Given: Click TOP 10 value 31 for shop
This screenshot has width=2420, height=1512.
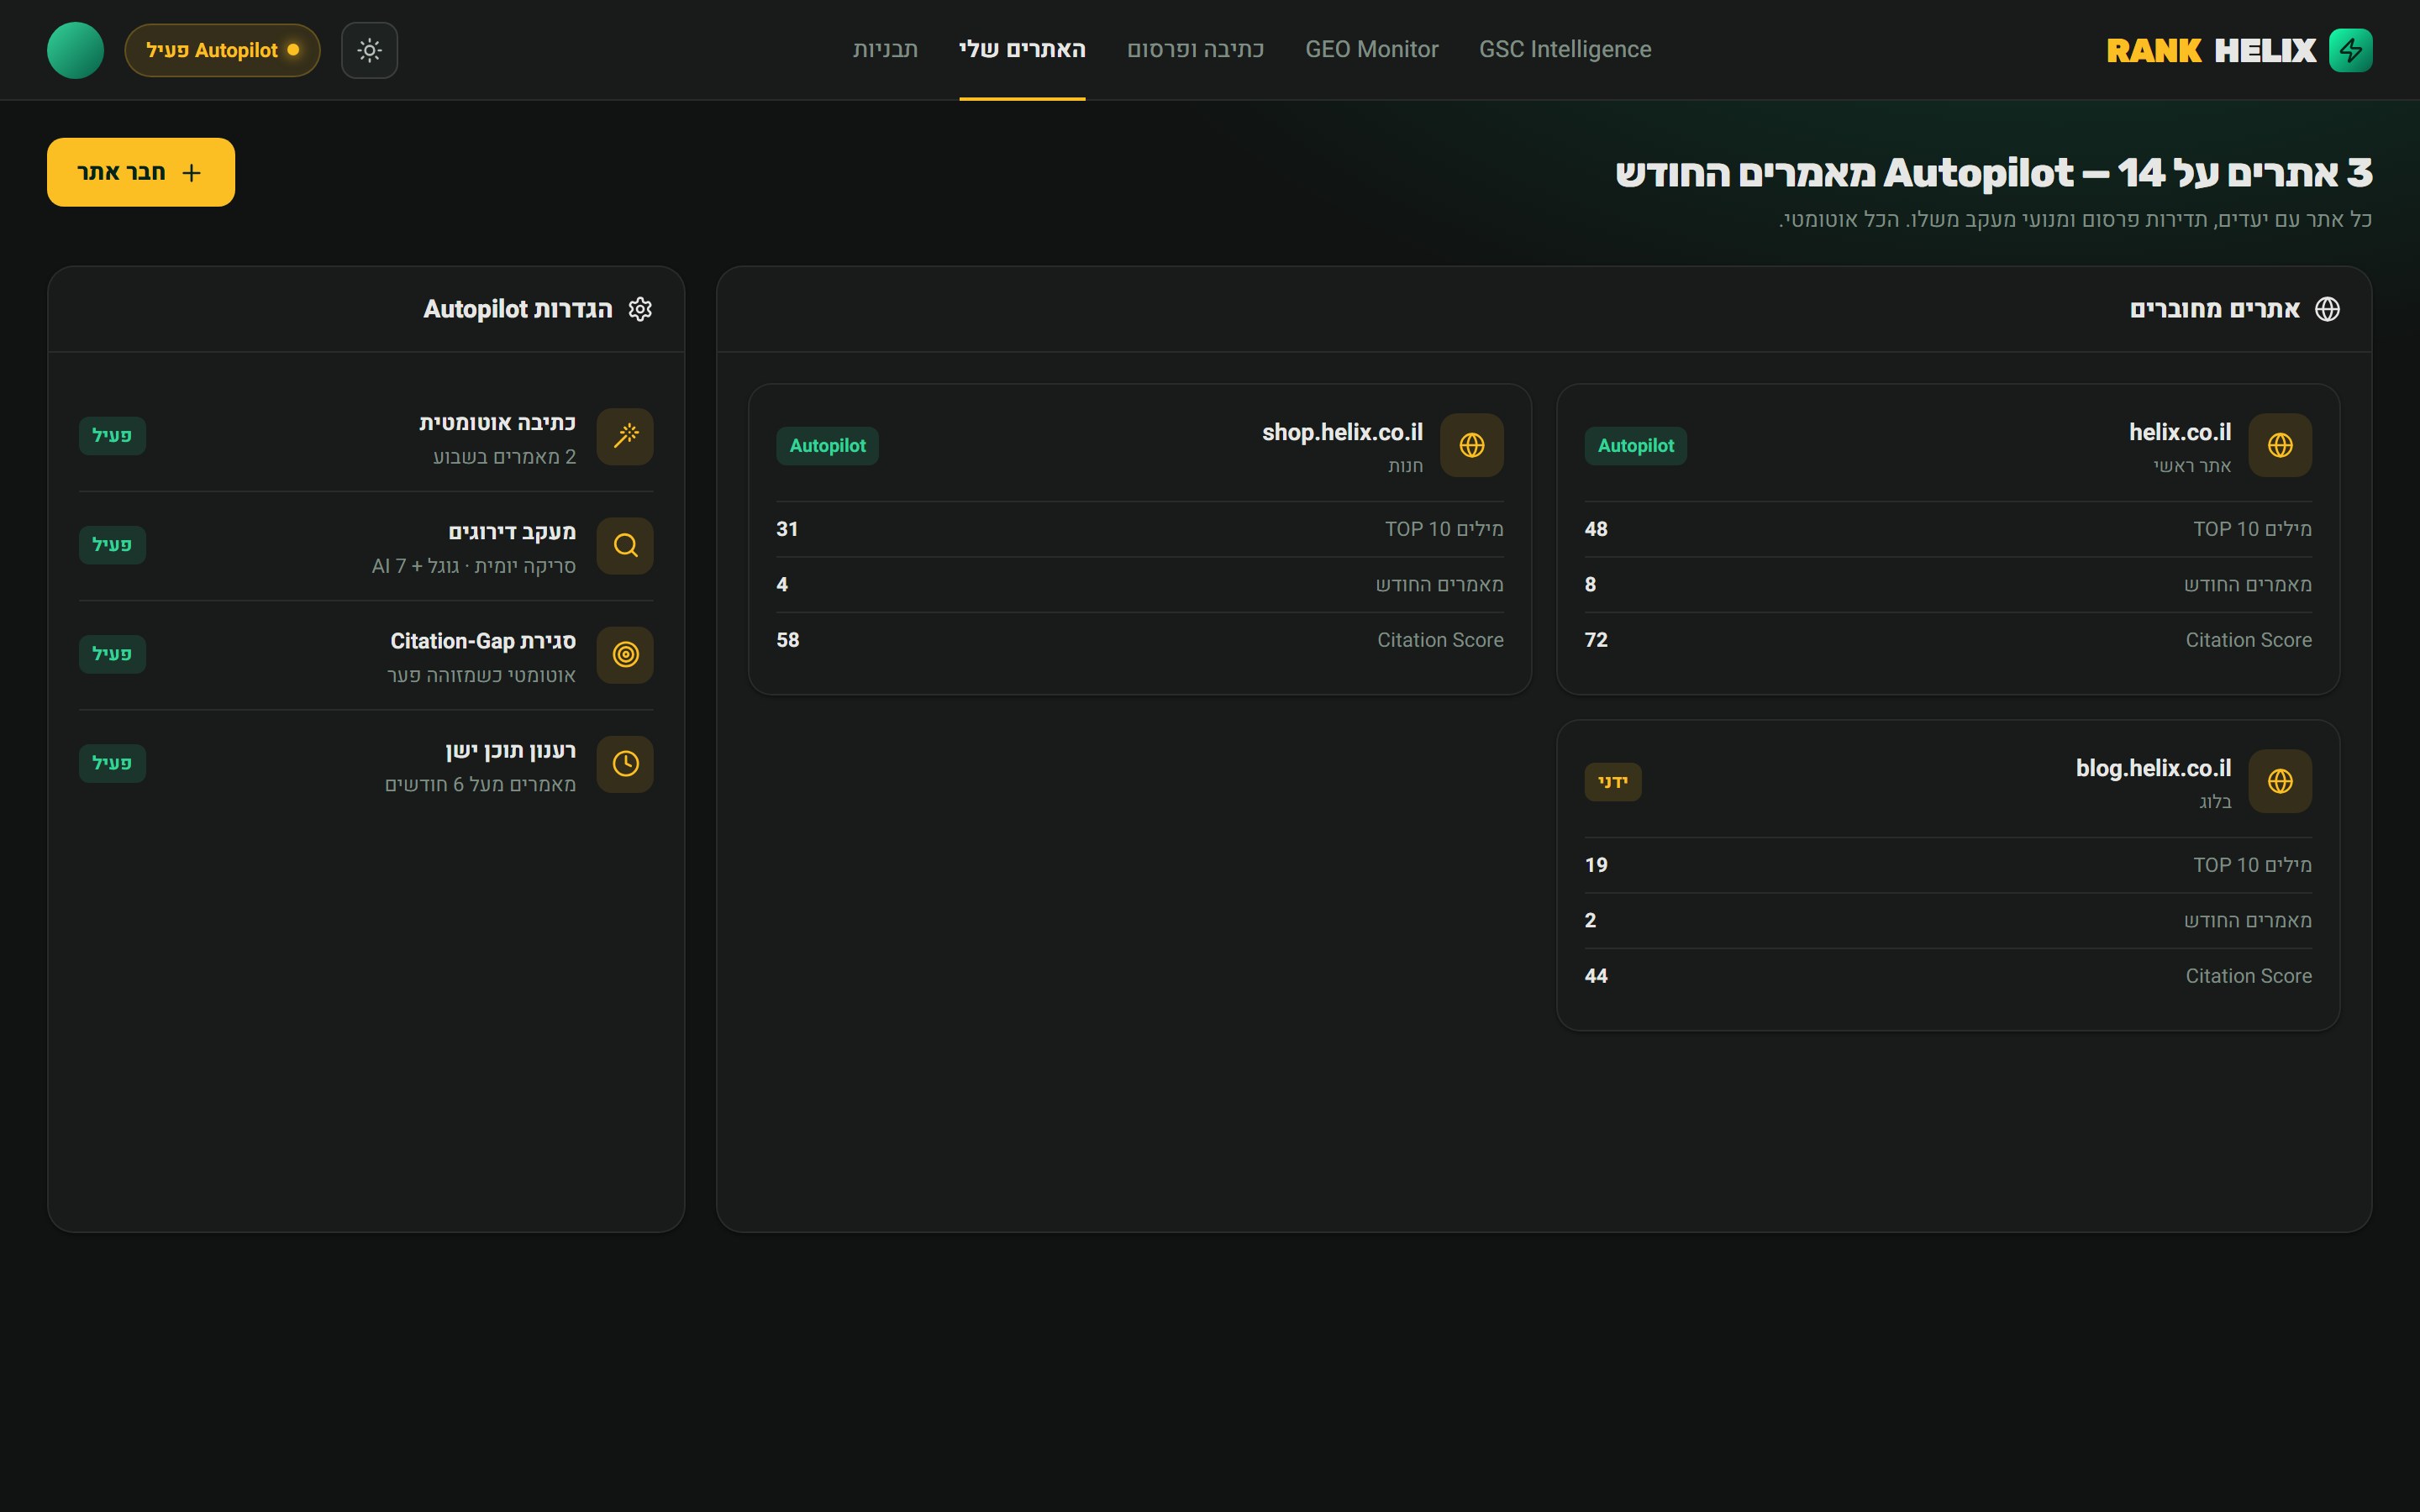Looking at the screenshot, I should [x=787, y=529].
